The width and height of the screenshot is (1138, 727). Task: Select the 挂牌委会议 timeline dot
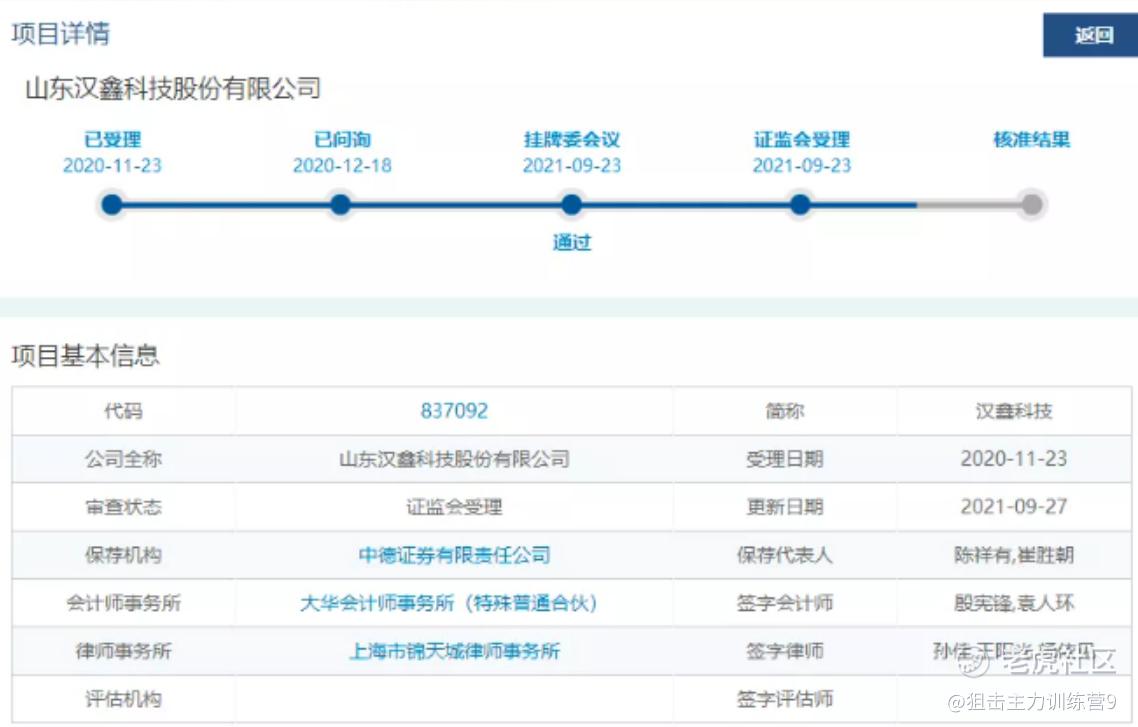(571, 205)
